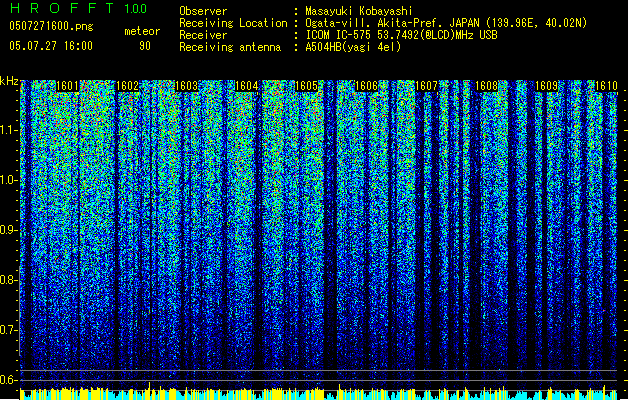
Task: Select the file name 0507271600.png
Action: [x=51, y=26]
